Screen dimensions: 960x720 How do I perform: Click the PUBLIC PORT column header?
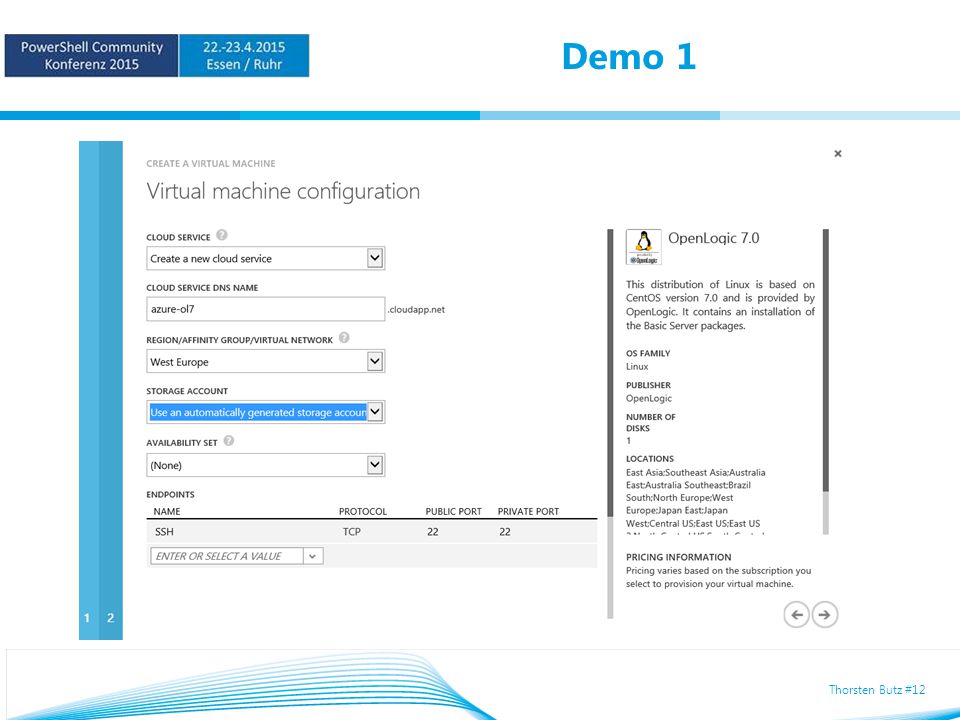(454, 511)
